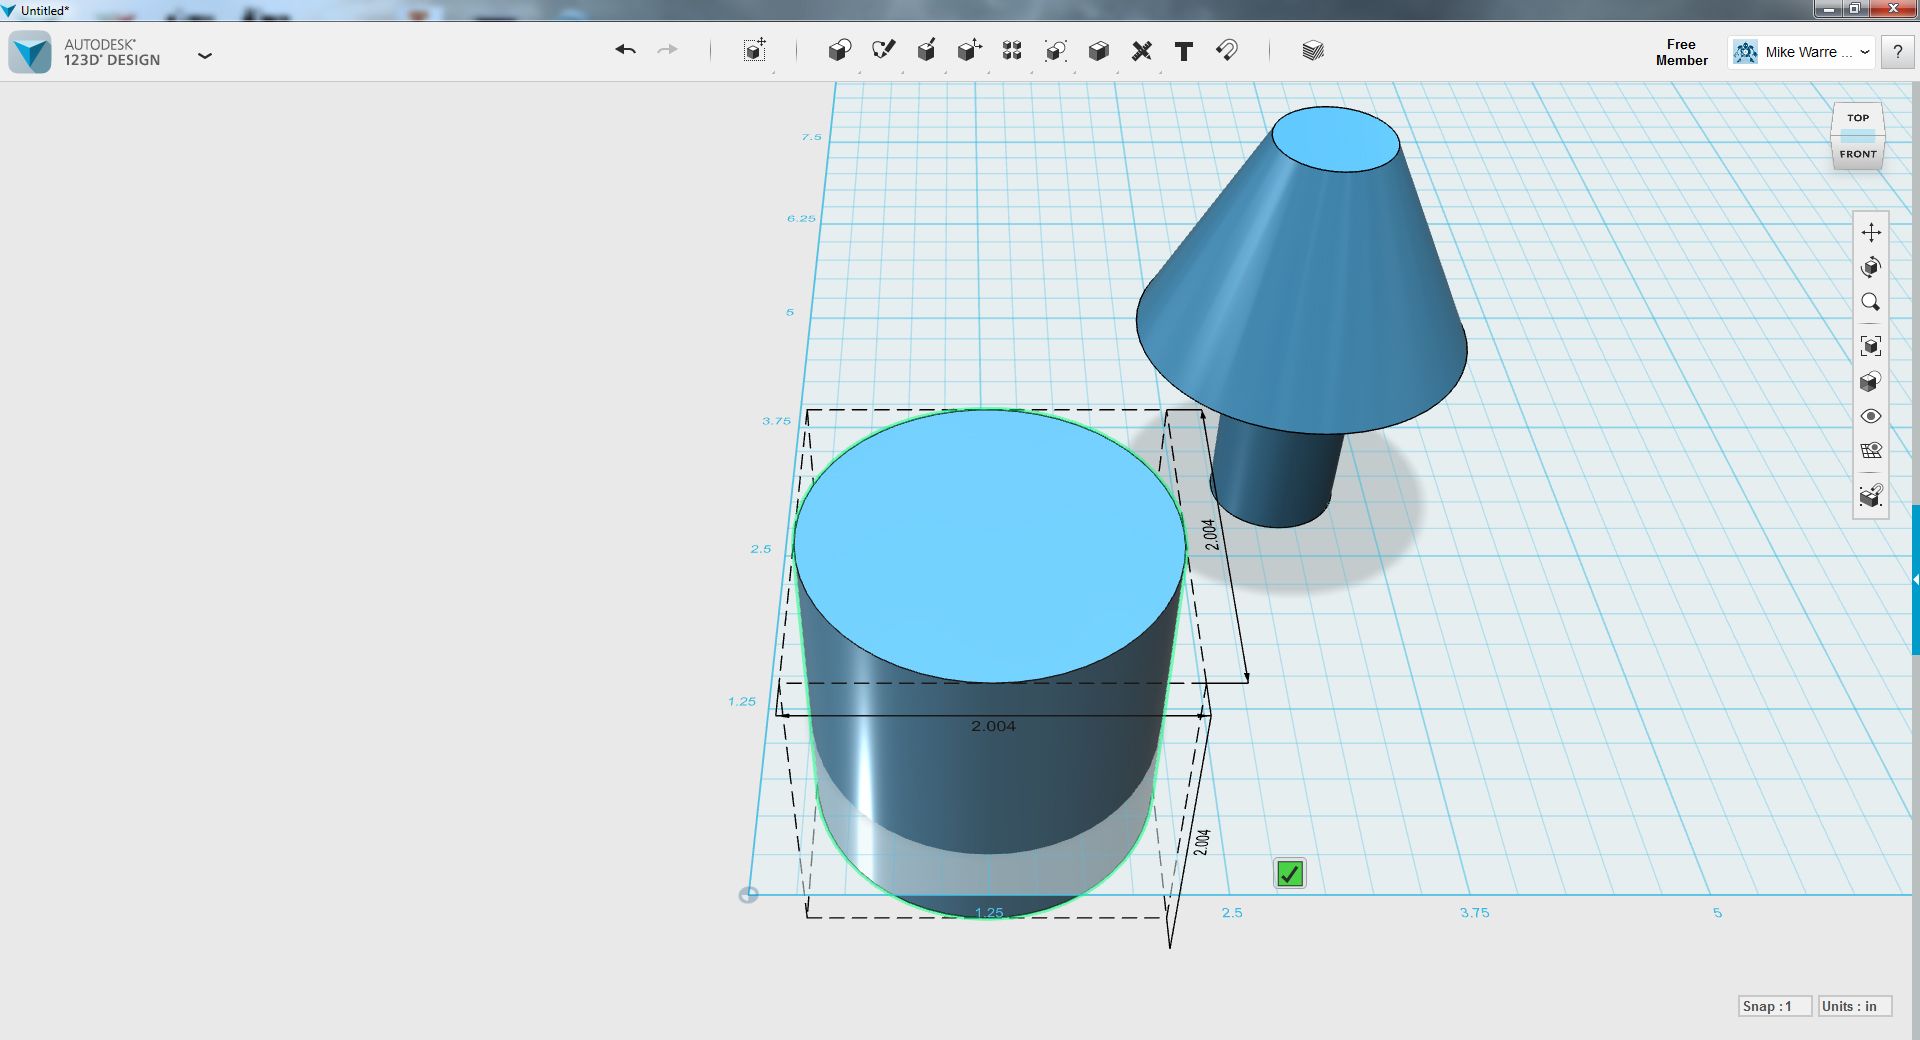Select the Pan tool in the navigation bar

pyautogui.click(x=1871, y=232)
